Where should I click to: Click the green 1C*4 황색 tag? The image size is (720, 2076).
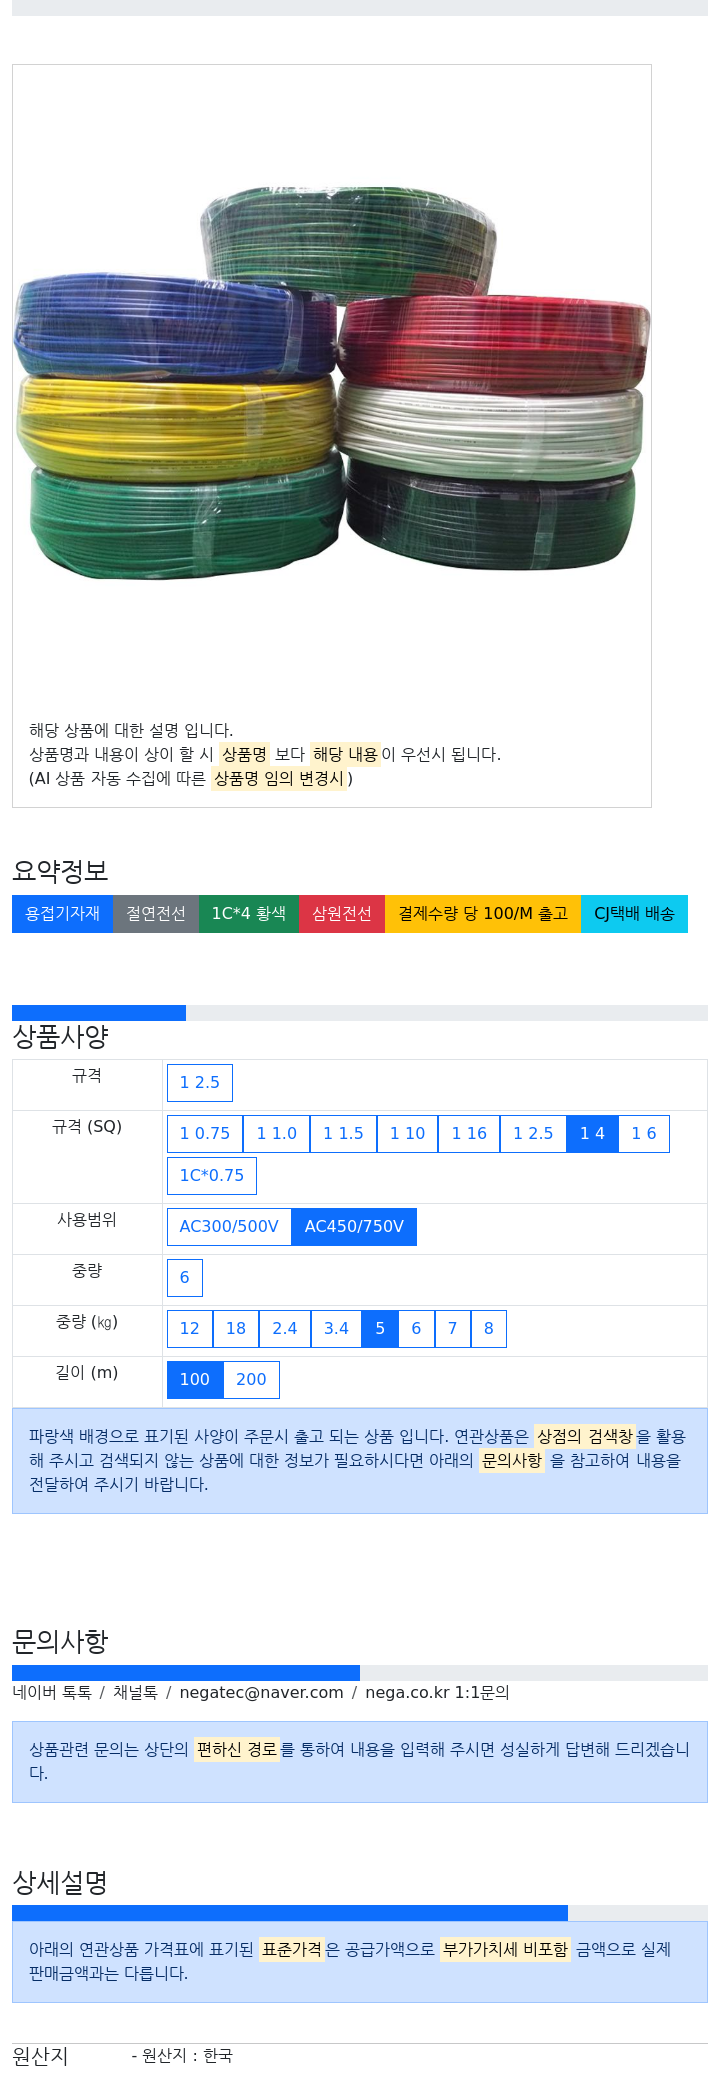pos(249,914)
